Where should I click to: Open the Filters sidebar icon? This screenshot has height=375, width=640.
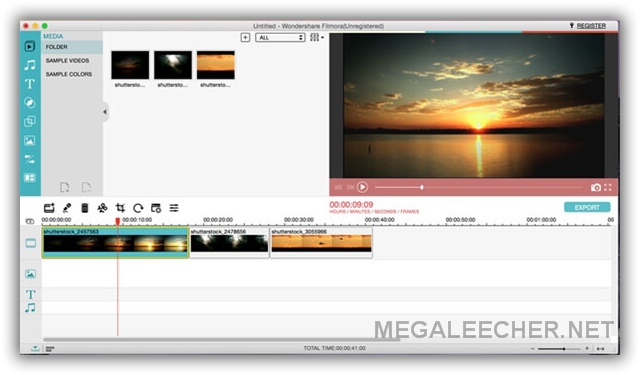pos(30,103)
